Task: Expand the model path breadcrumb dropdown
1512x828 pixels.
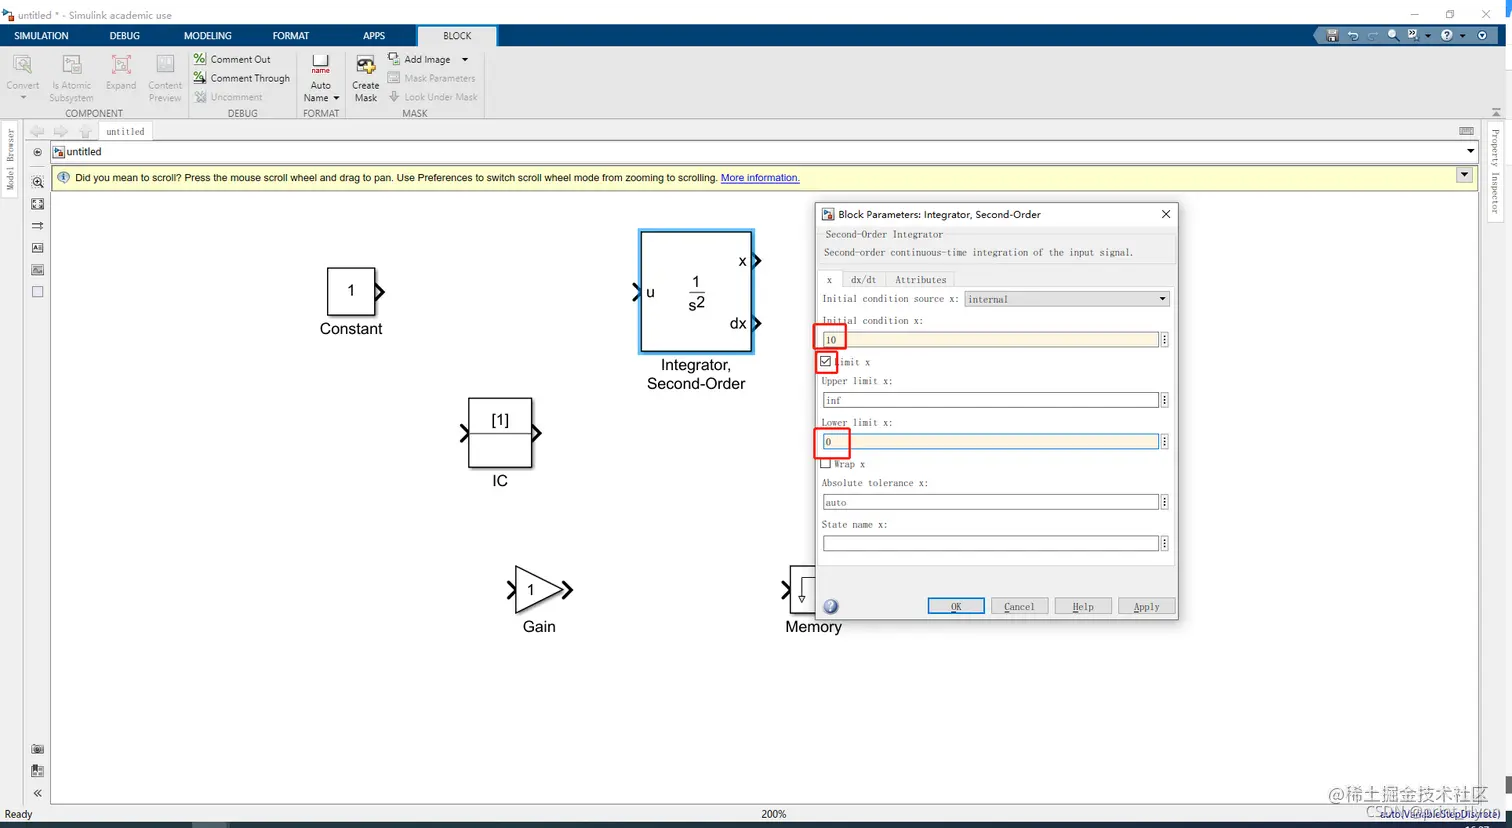Action: [x=1470, y=152]
